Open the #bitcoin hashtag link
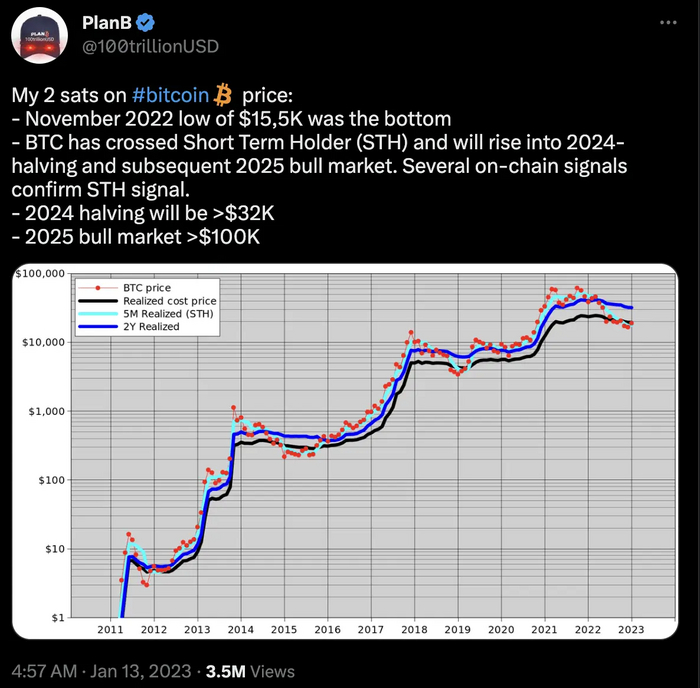The height and width of the screenshot is (688, 700). coord(170,96)
